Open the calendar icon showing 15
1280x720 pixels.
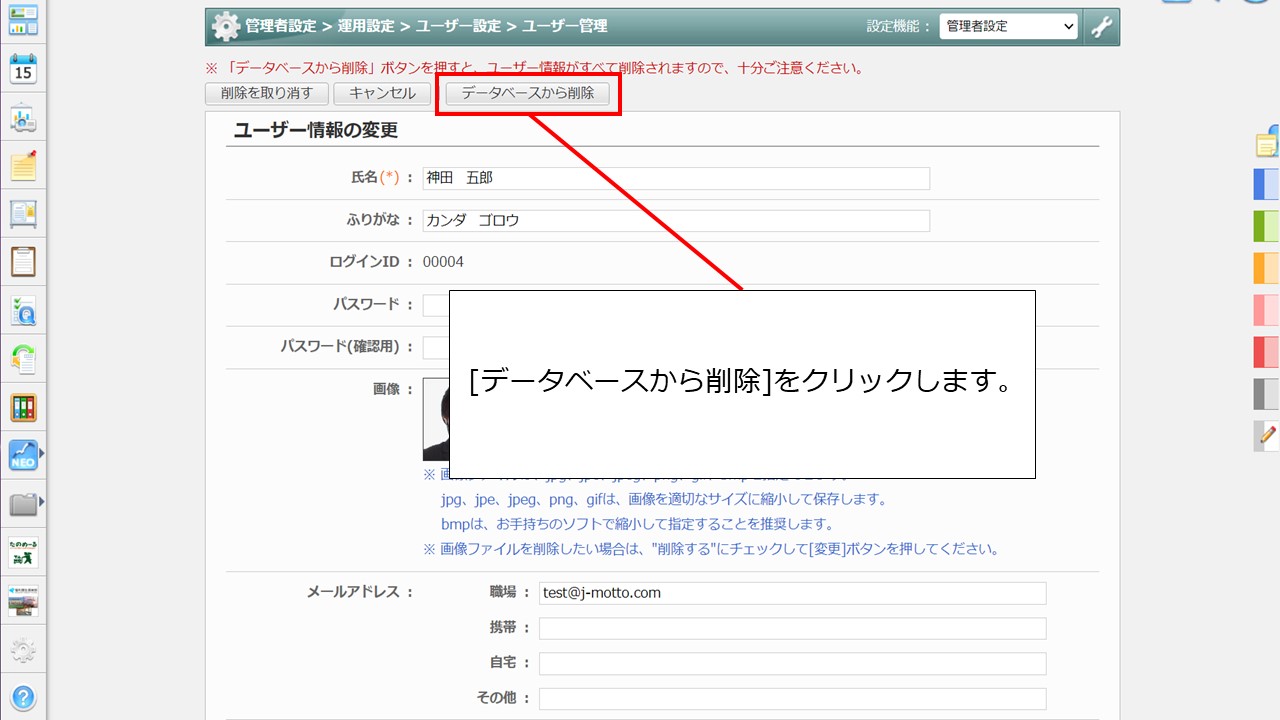click(x=23, y=70)
